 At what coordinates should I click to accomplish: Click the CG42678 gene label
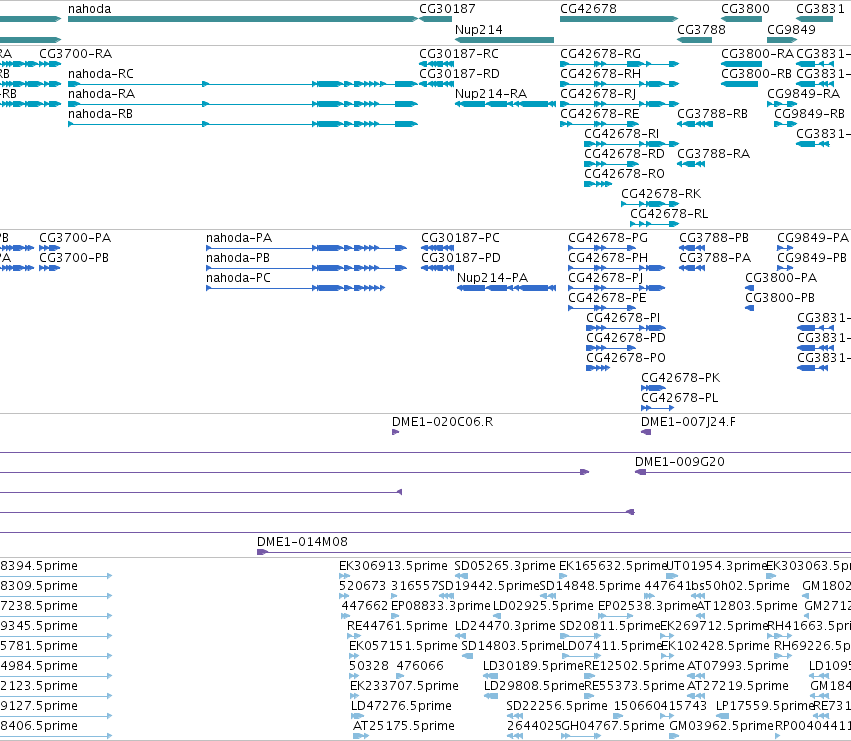click(x=588, y=9)
